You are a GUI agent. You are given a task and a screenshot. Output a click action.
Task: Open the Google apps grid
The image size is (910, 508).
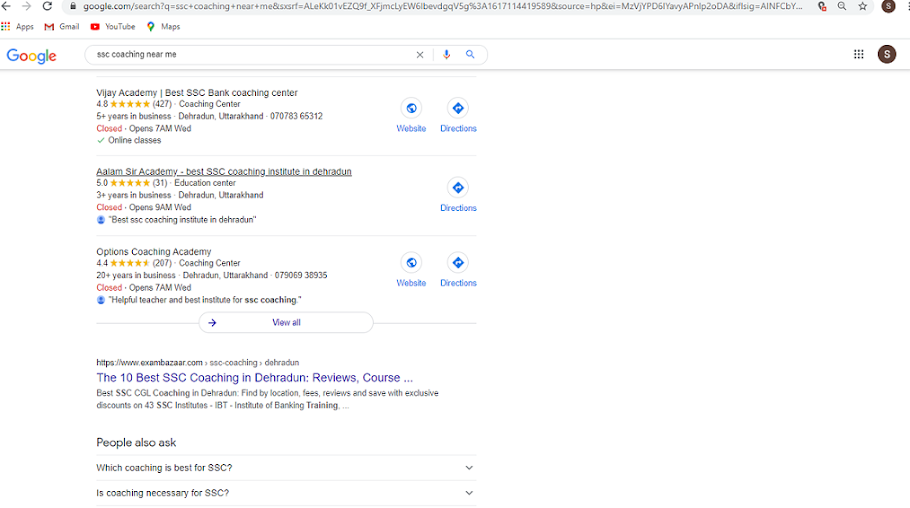pyautogui.click(x=858, y=55)
